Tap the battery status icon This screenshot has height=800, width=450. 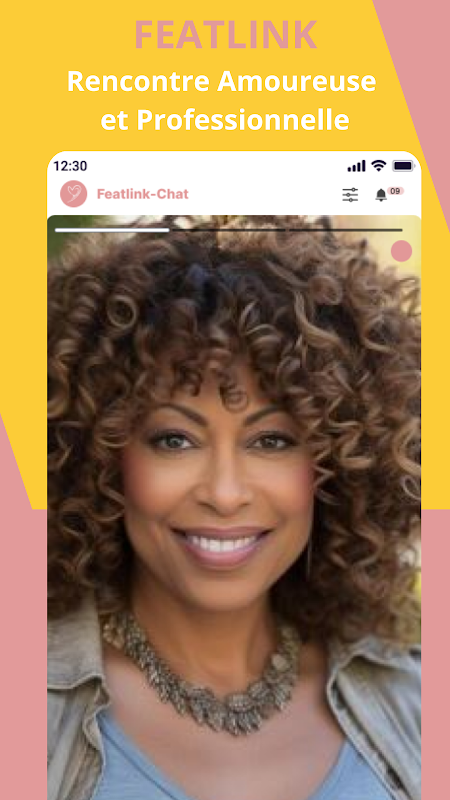point(403,166)
